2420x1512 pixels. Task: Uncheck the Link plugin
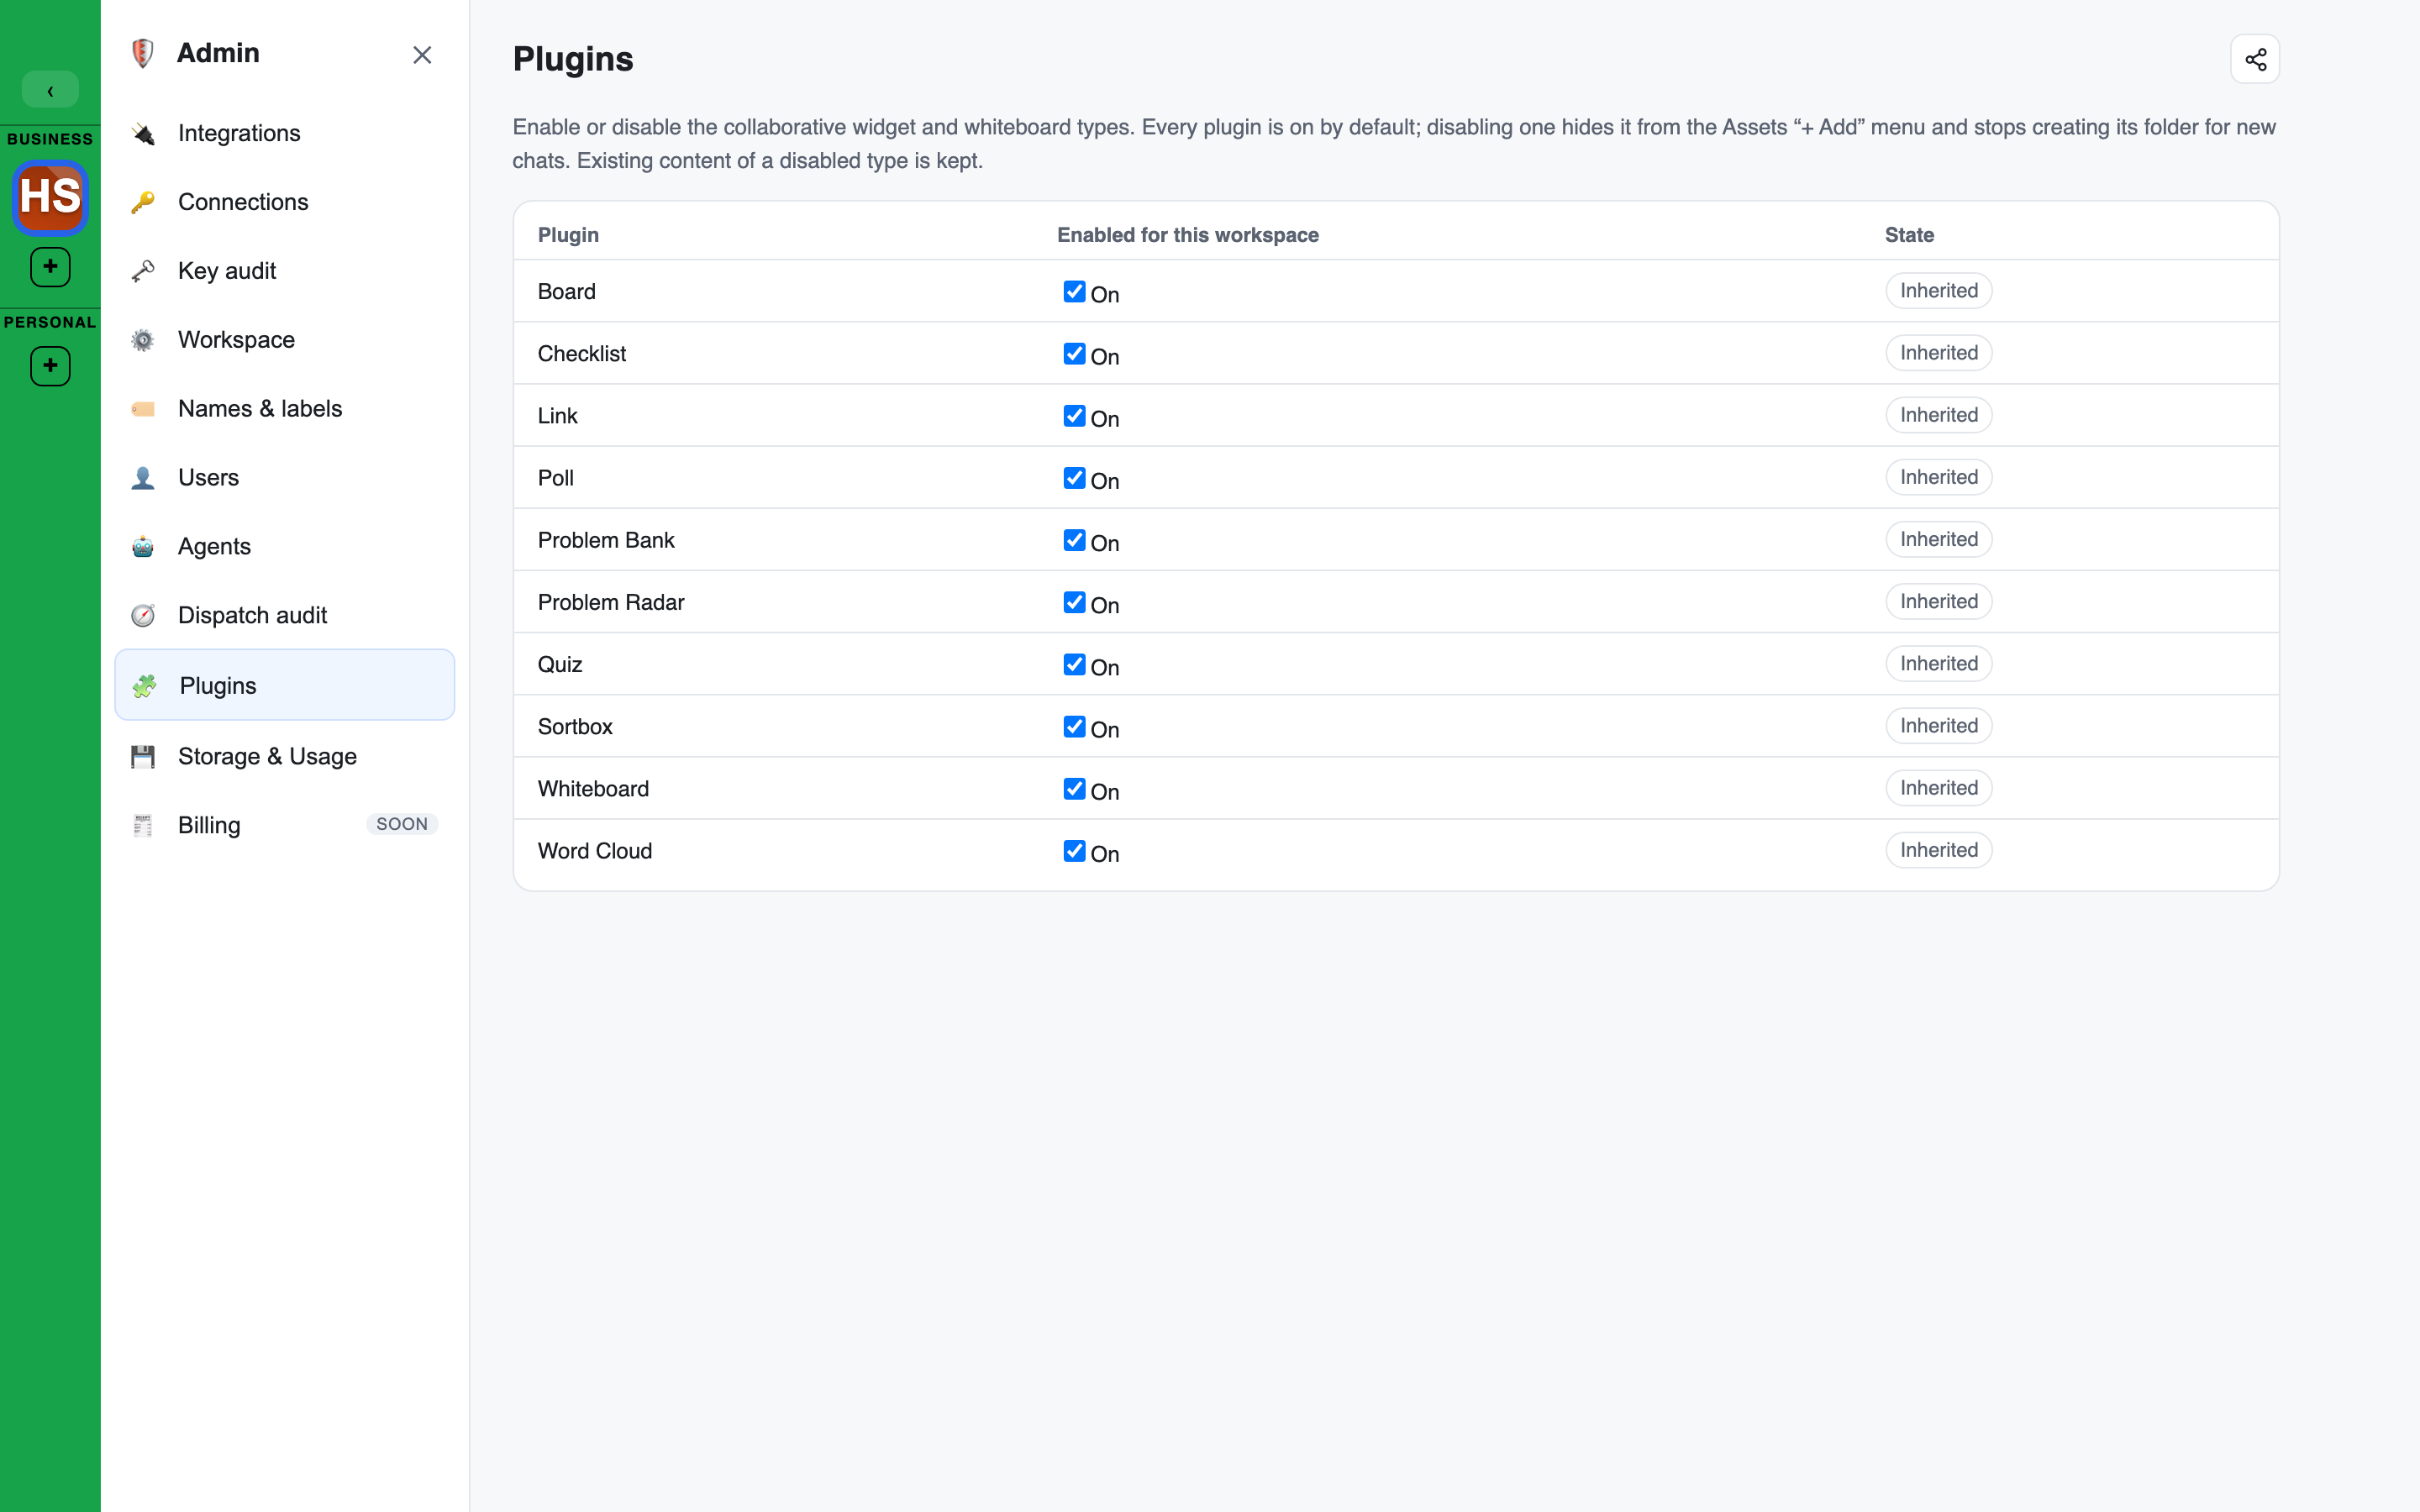pyautogui.click(x=1074, y=415)
